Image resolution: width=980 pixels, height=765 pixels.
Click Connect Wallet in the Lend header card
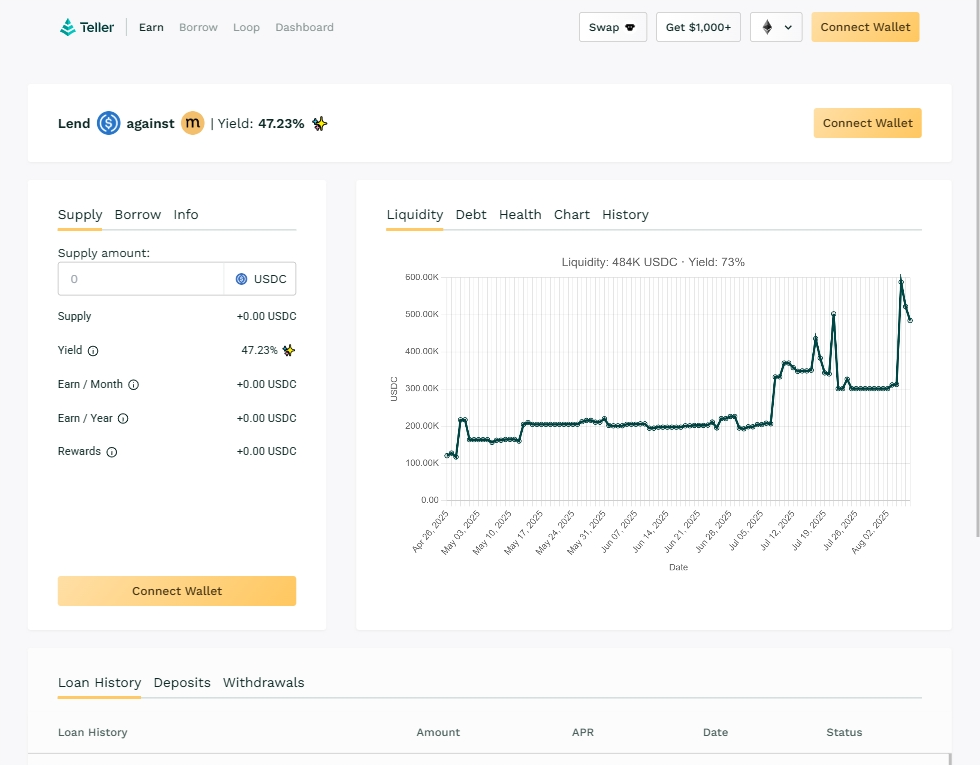(x=868, y=123)
